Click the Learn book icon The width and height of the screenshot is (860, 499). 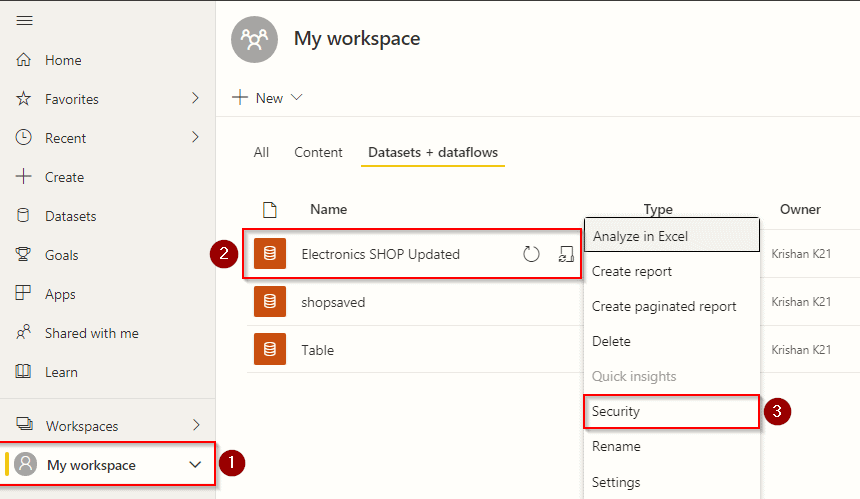click(x=24, y=371)
